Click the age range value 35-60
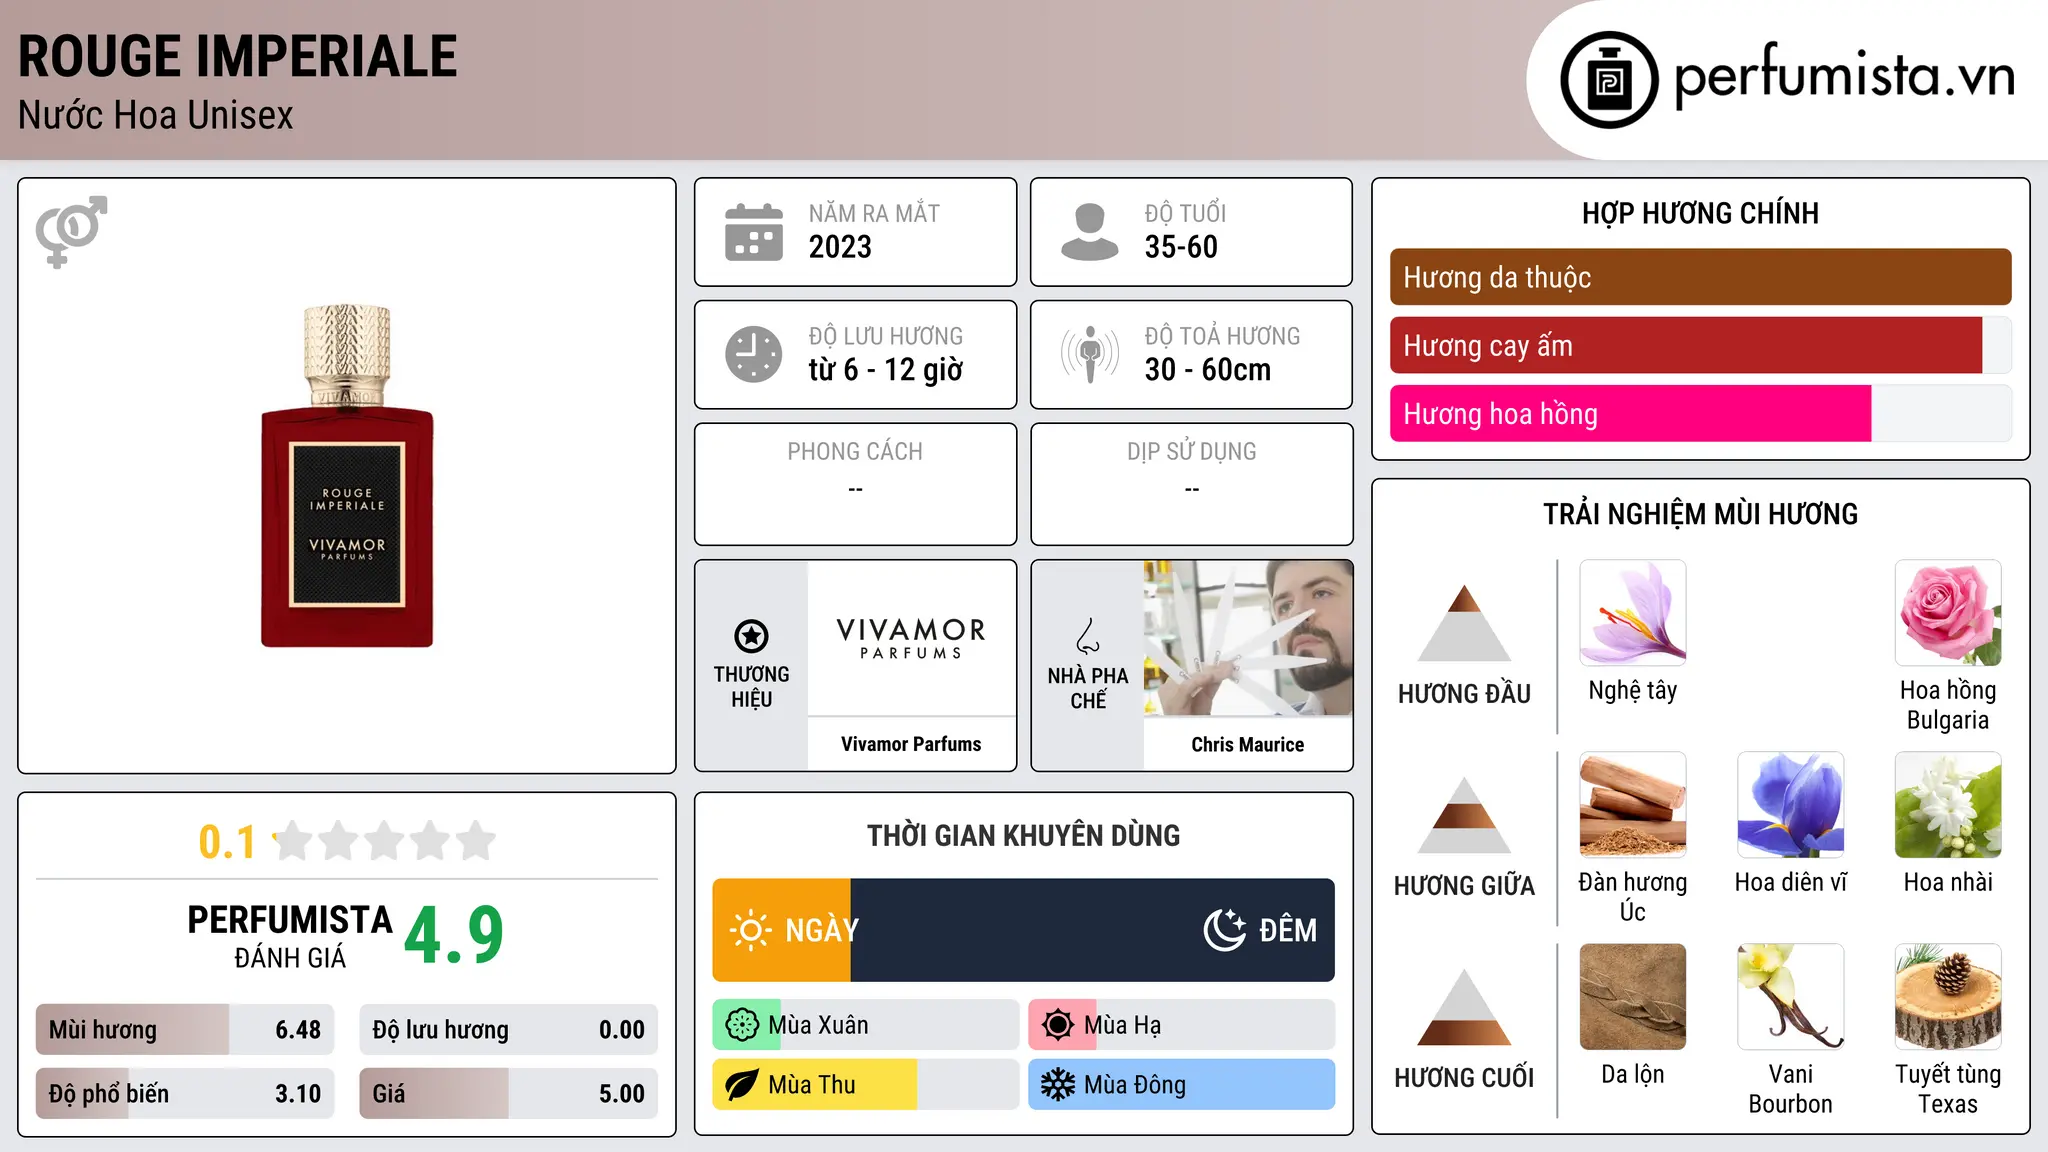The height and width of the screenshot is (1152, 2048). point(1181,247)
